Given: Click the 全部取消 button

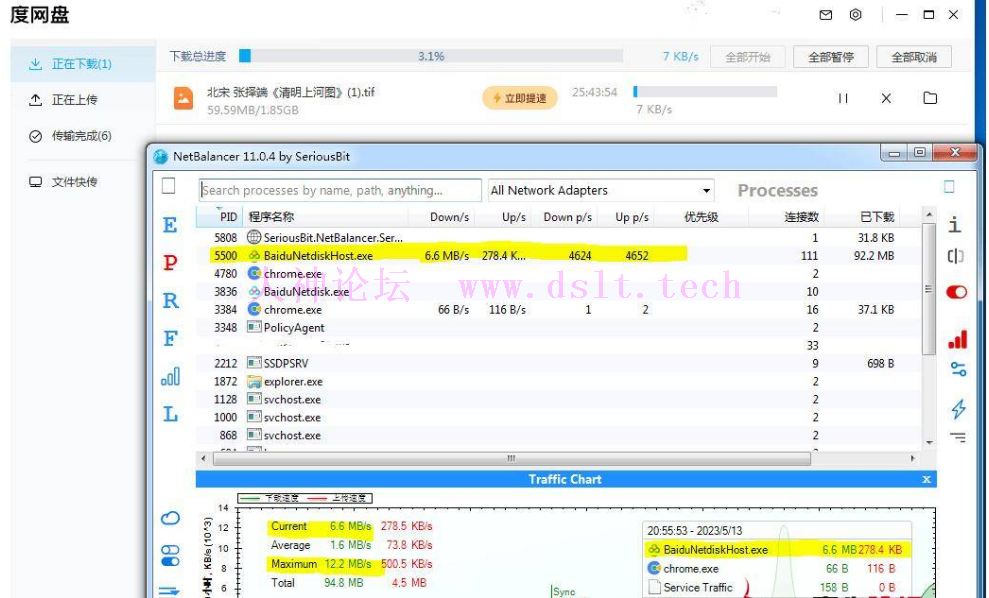Looking at the screenshot, I should click(x=914, y=57).
